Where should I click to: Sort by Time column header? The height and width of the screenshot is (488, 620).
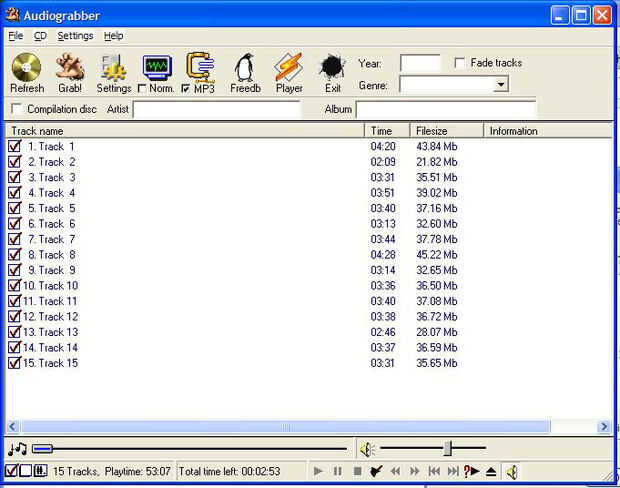pos(387,131)
